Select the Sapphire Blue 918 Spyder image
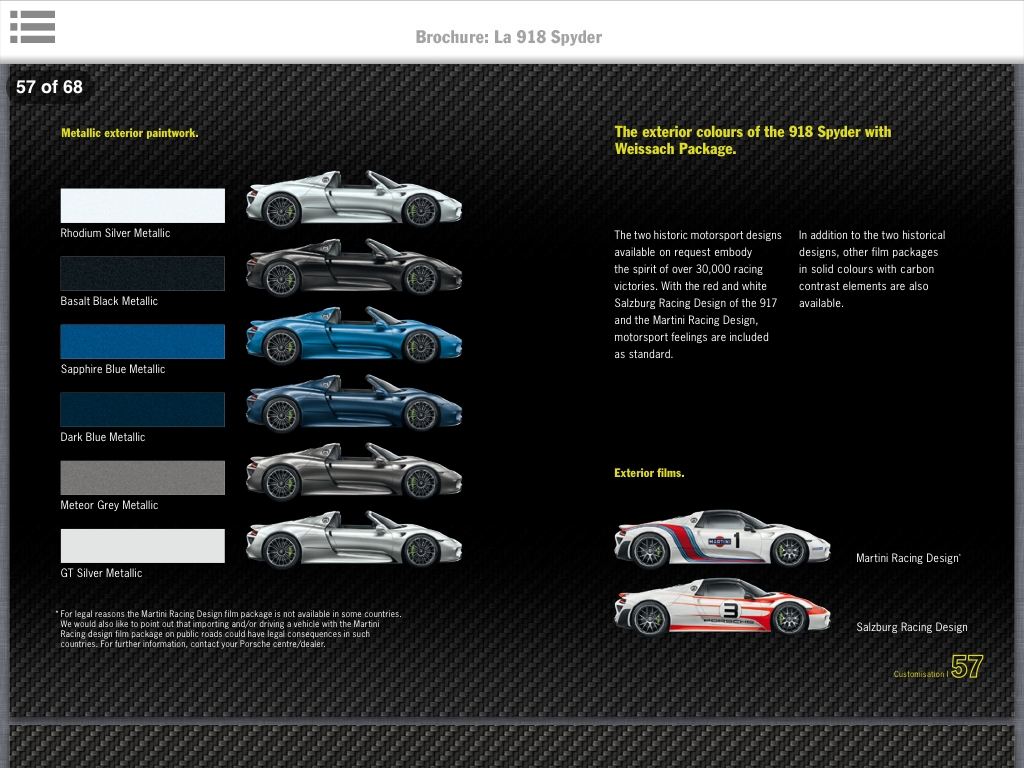Image resolution: width=1024 pixels, height=768 pixels. (x=354, y=335)
